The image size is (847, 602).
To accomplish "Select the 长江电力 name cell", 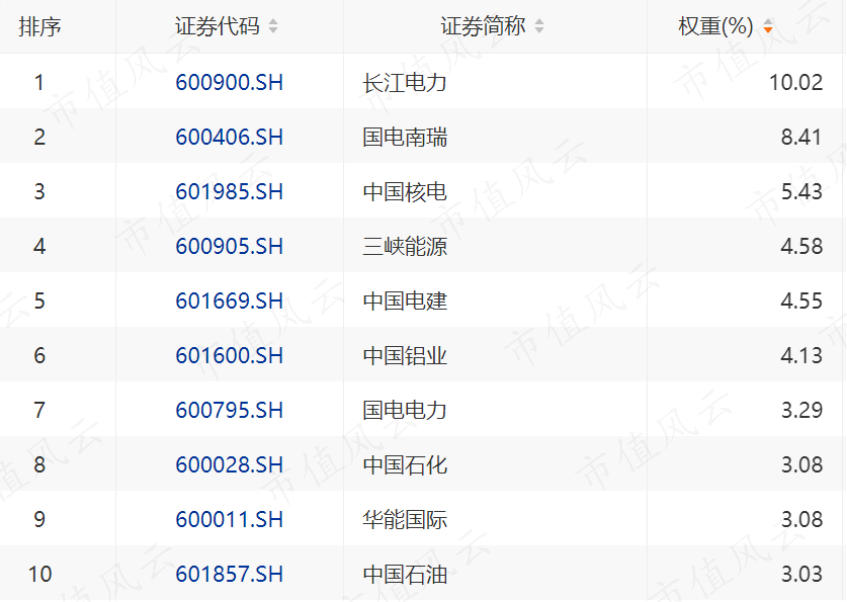I will pos(405,83).
